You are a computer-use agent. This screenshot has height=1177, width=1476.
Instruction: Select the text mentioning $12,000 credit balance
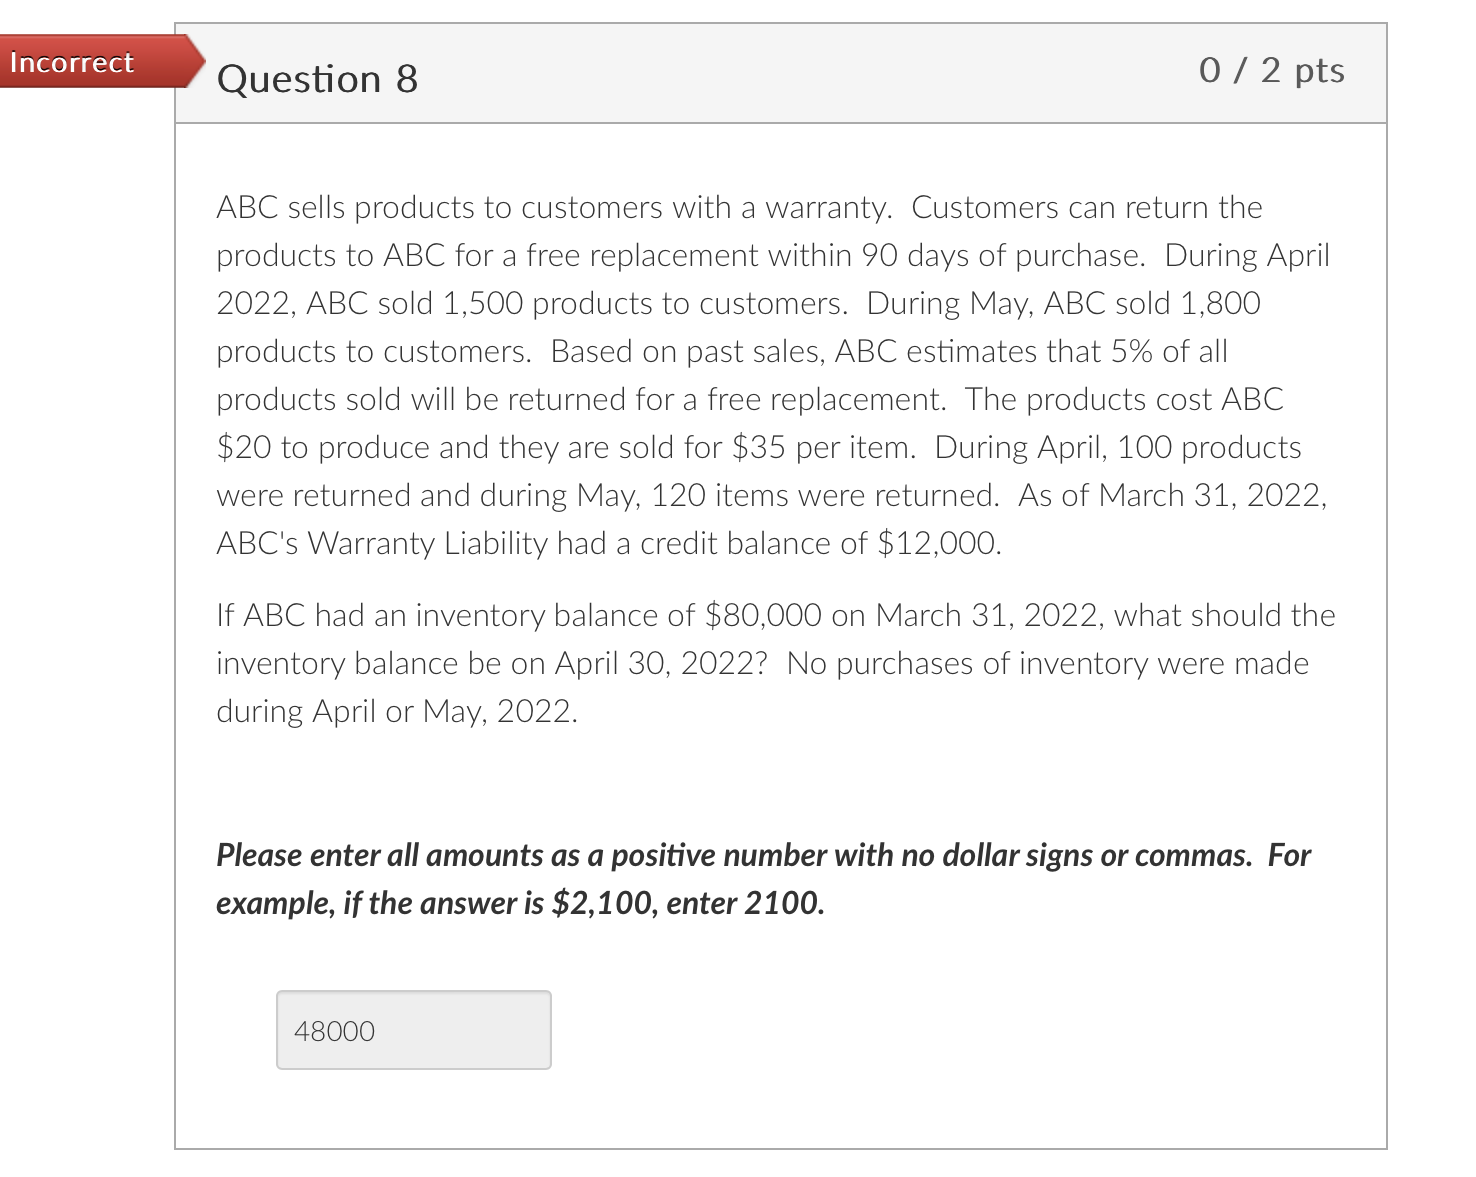(x=940, y=543)
